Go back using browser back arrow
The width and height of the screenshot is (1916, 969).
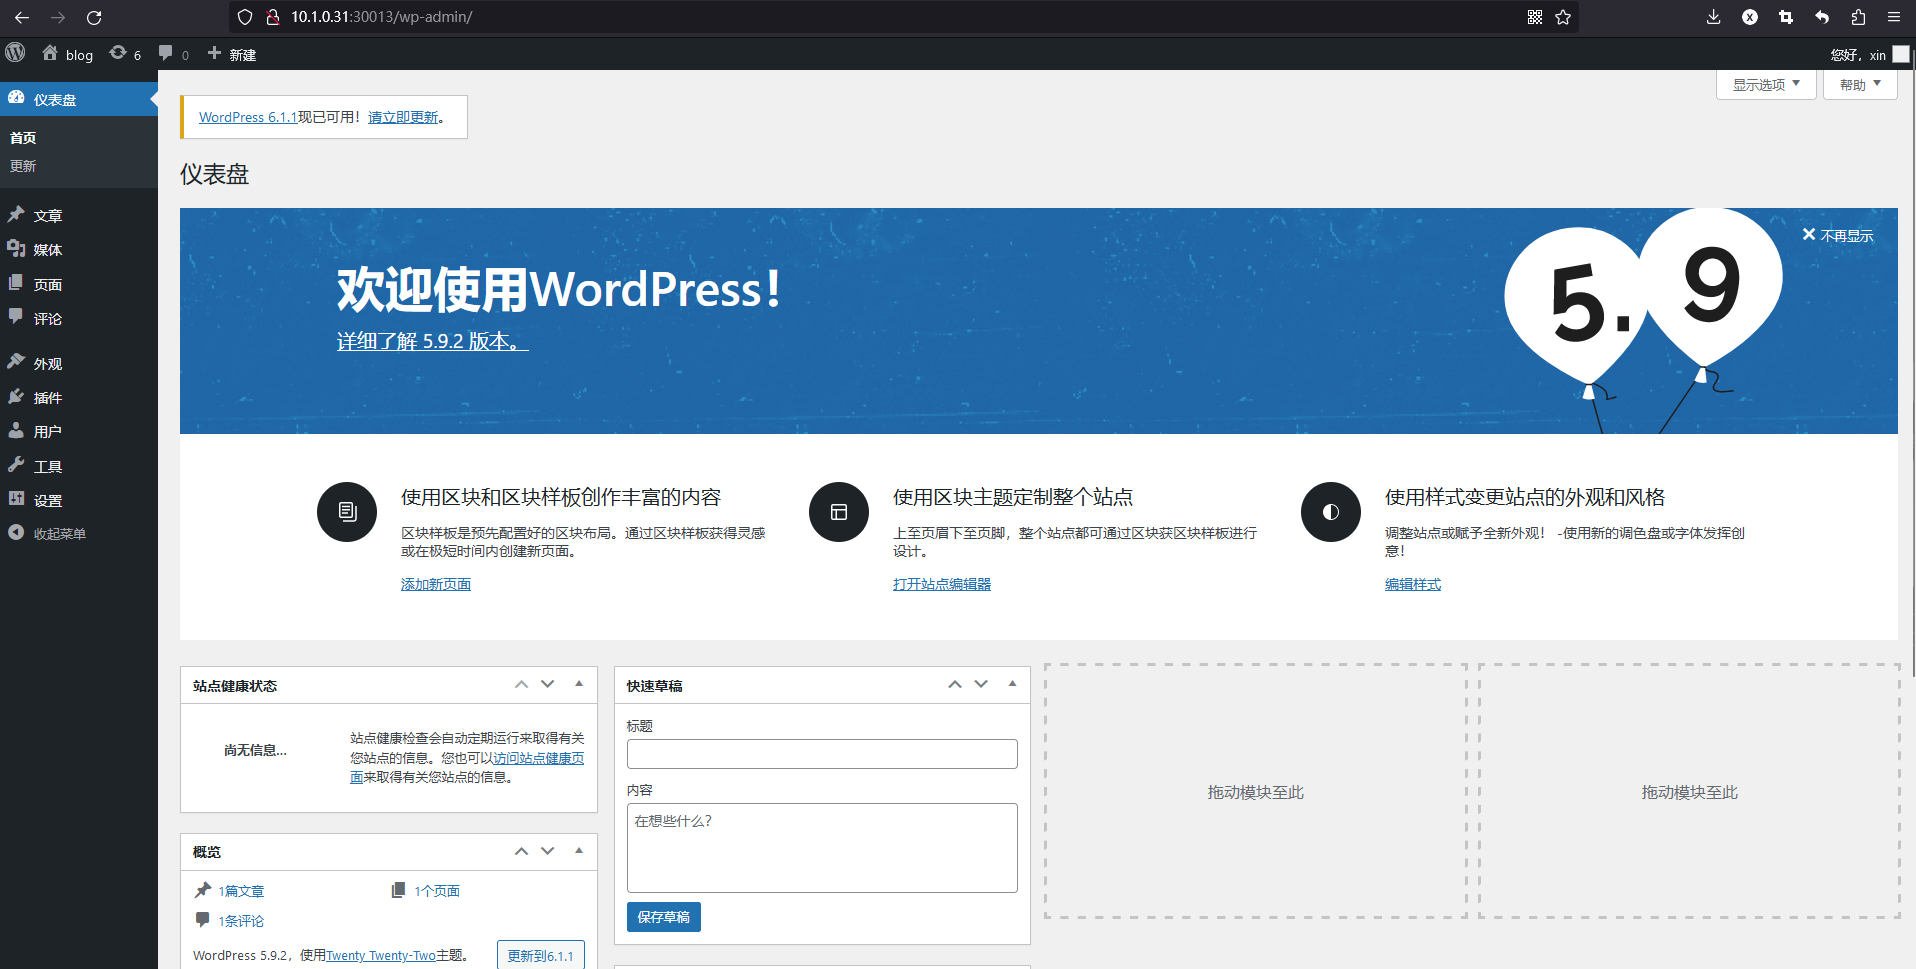click(x=22, y=17)
